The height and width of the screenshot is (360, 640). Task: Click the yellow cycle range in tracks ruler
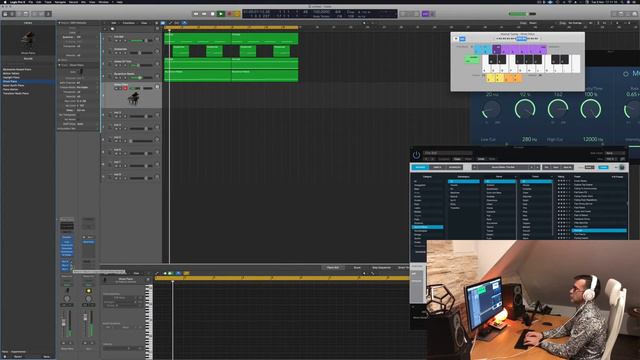(x=231, y=27)
